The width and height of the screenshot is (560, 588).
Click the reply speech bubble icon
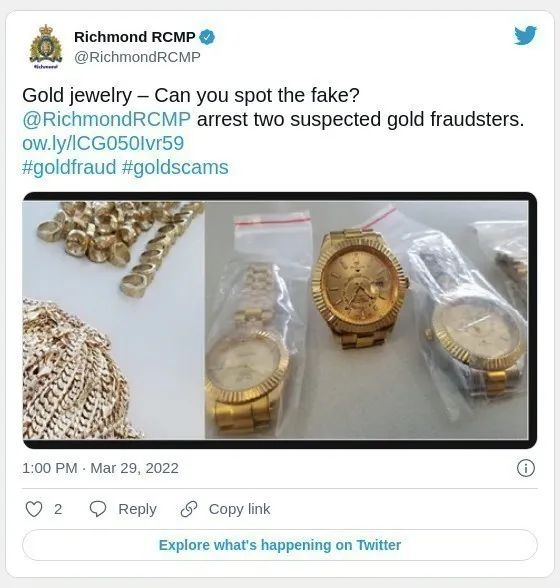point(98,509)
